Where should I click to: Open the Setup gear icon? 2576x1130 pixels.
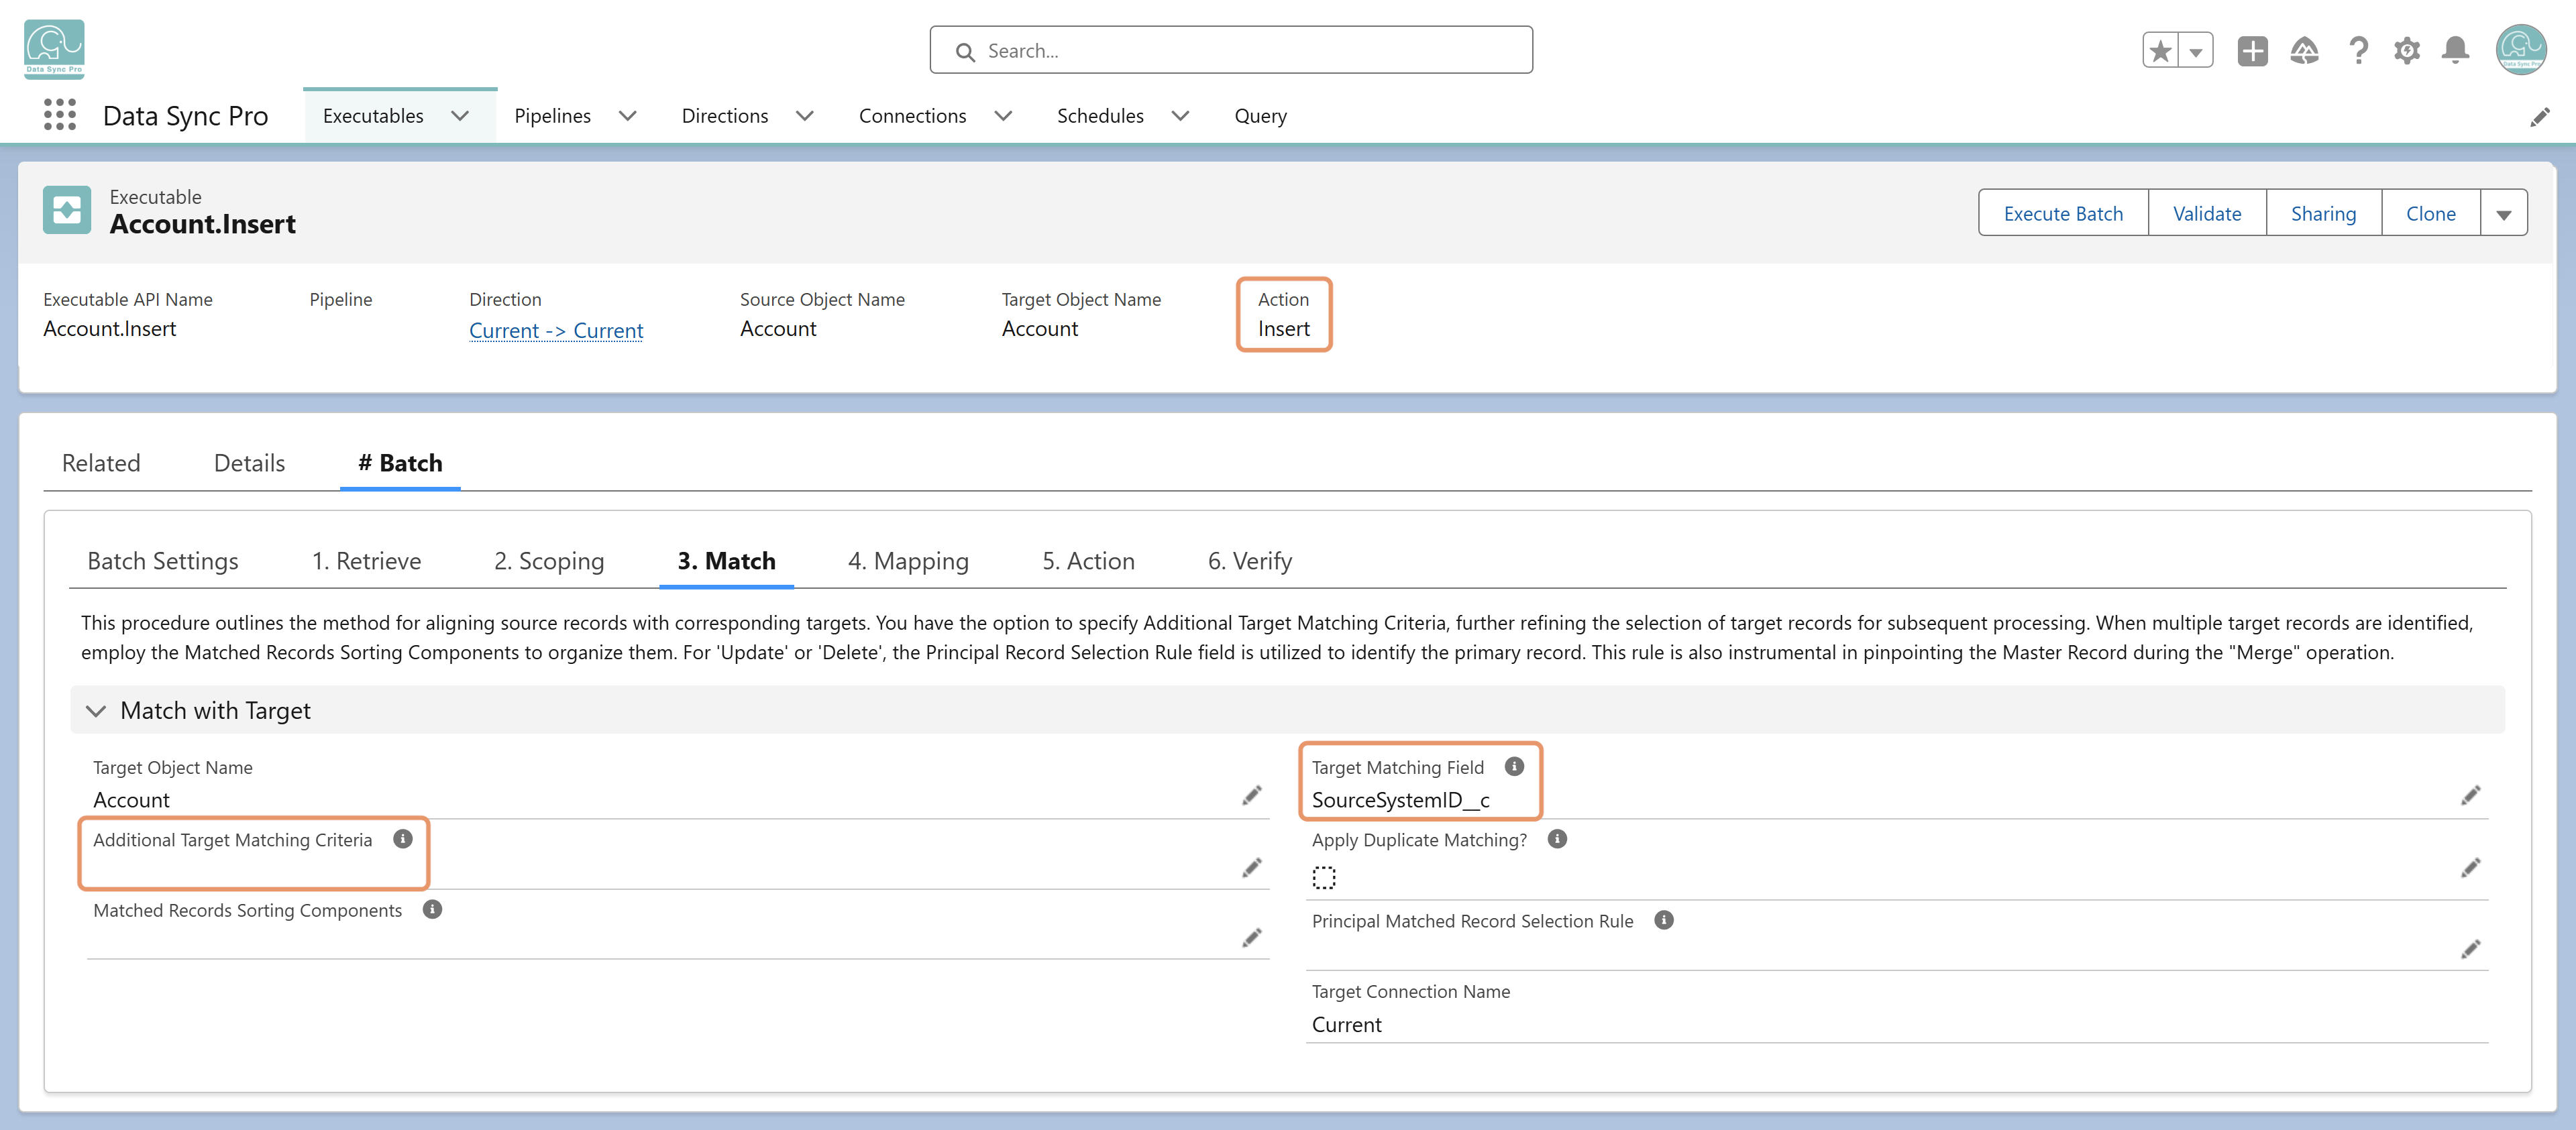(x=2407, y=50)
